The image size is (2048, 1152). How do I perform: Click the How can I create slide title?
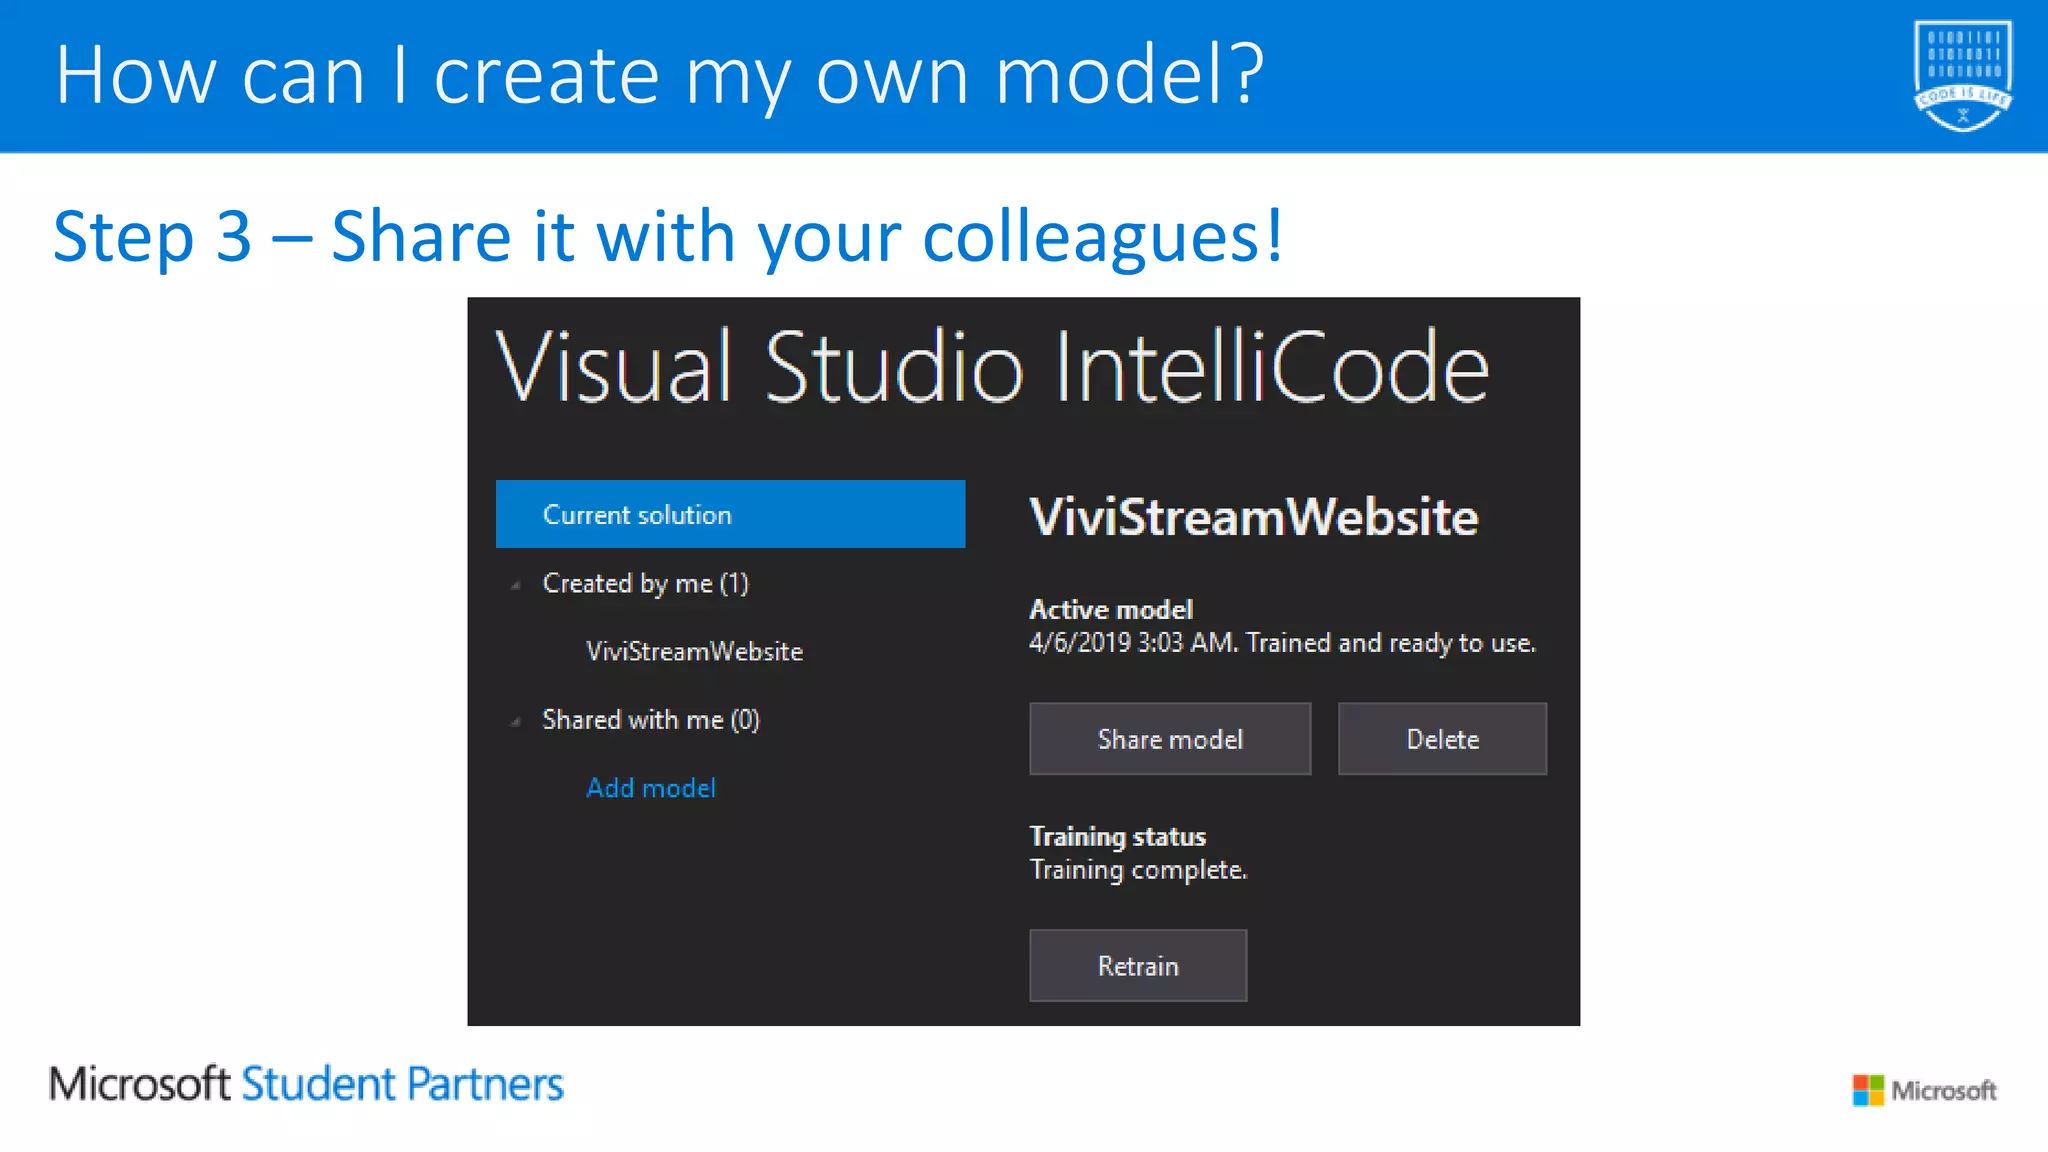660,76
